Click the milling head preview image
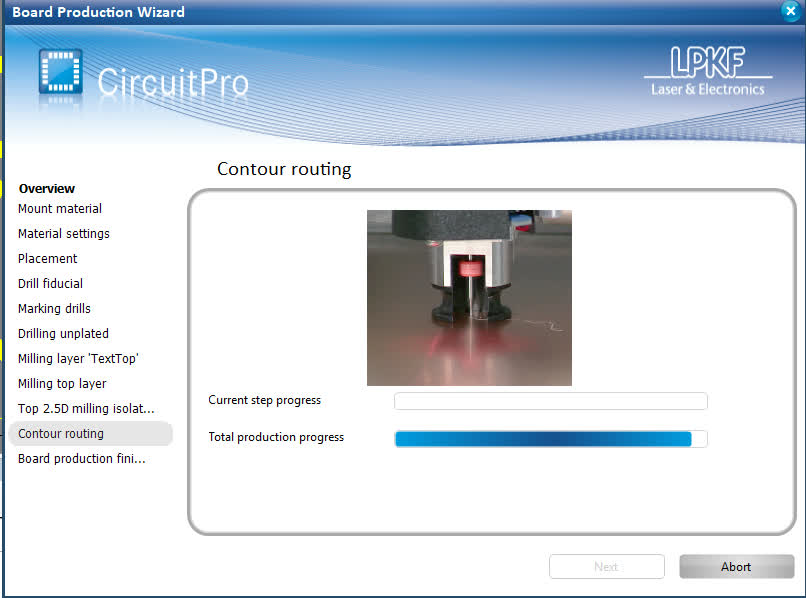Viewport: 806px width, 598px height. (x=469, y=298)
